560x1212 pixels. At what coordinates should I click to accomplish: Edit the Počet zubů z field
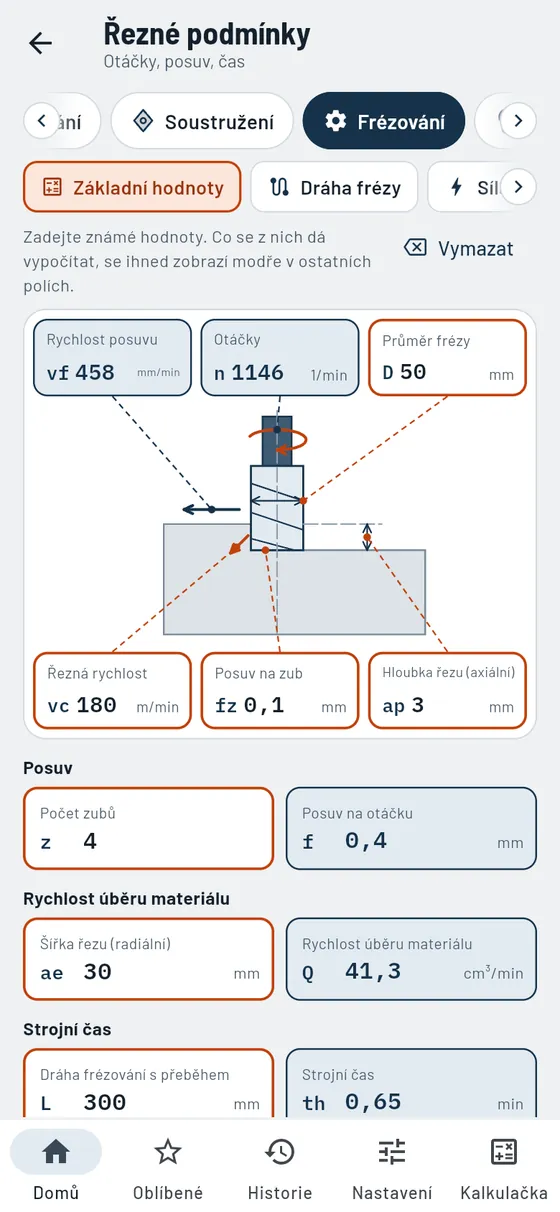pos(148,828)
